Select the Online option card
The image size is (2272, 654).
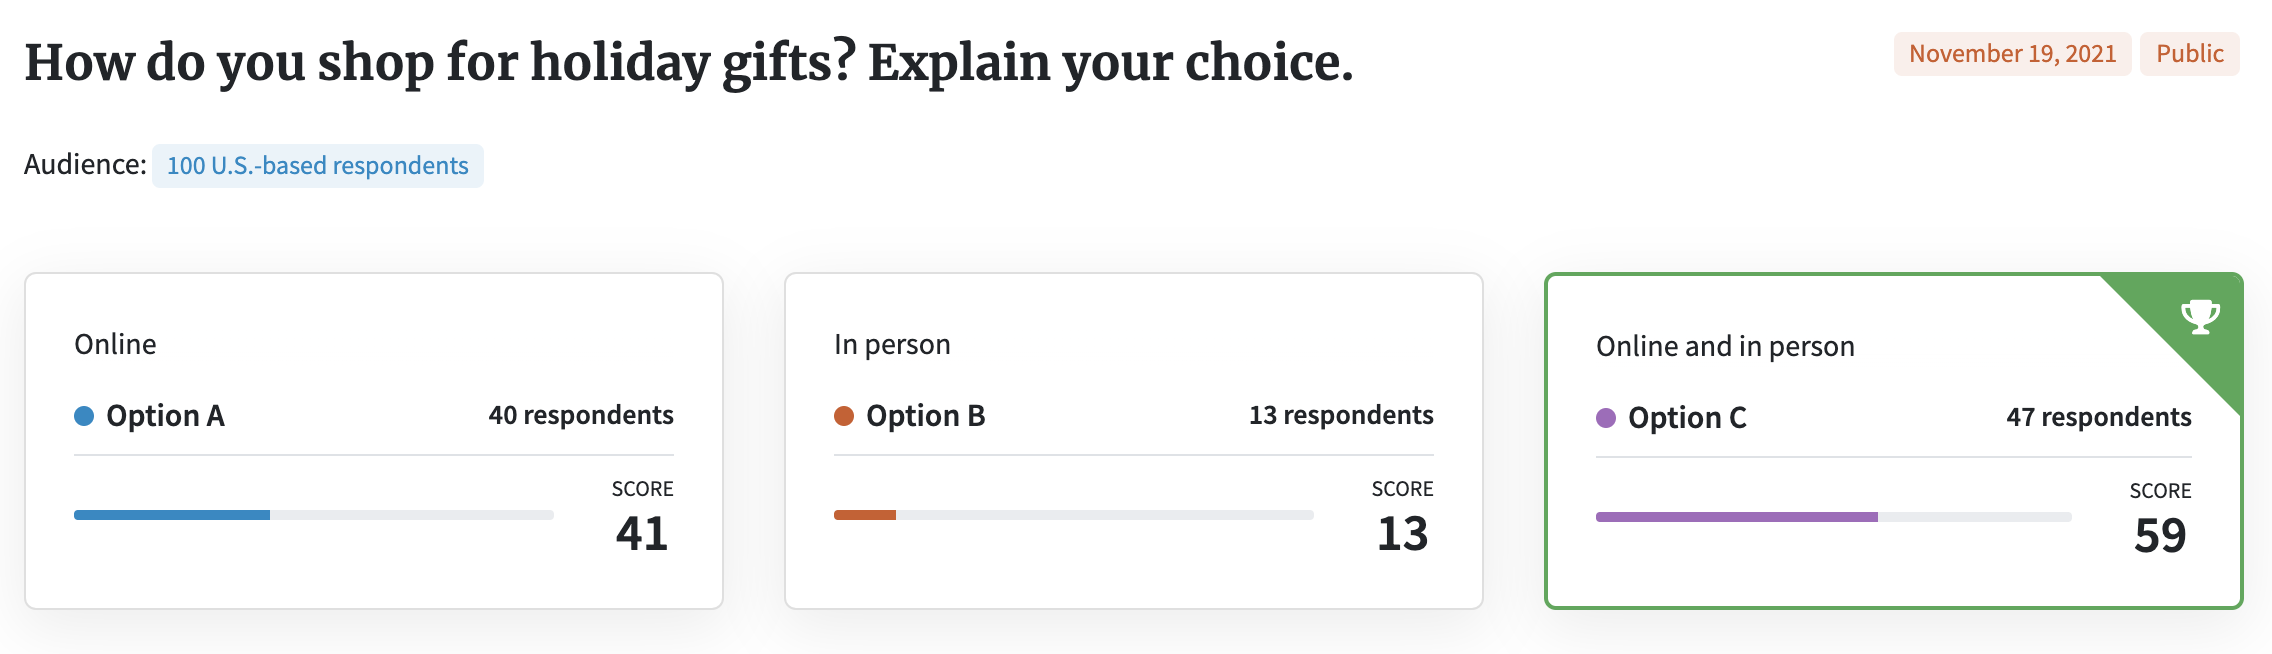374,441
